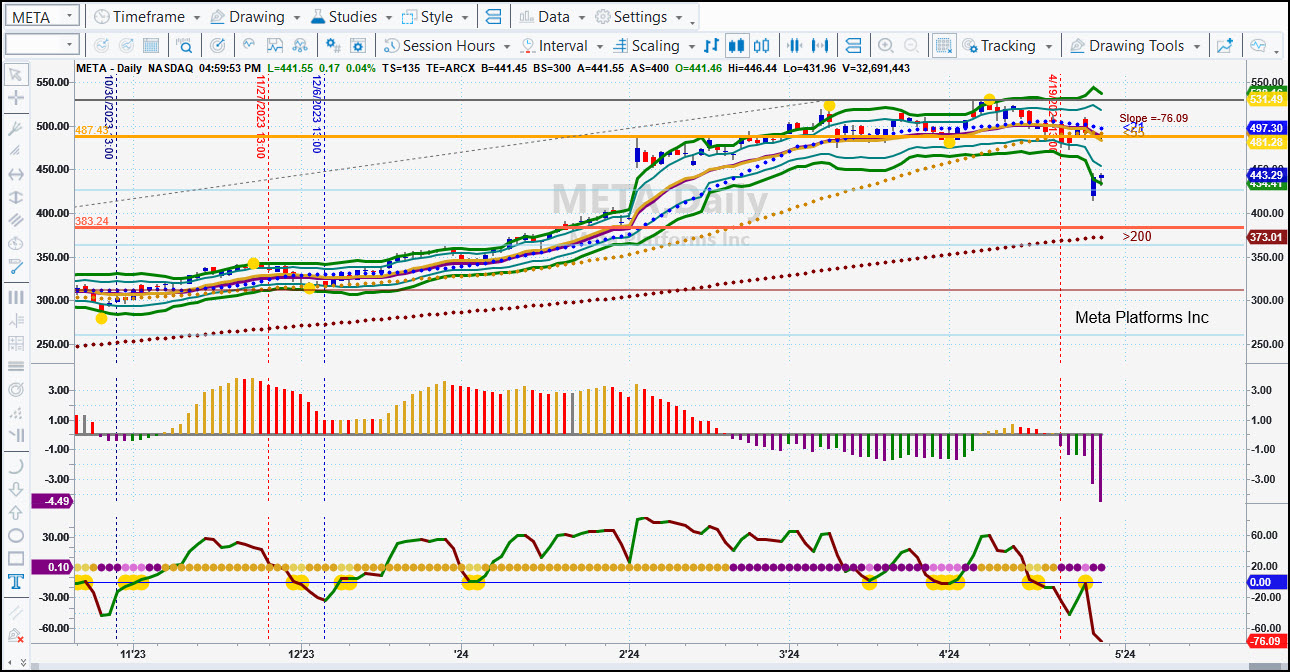Click the stacked panels icon near zoom
Image resolution: width=1290 pixels, height=672 pixels.
point(853,46)
